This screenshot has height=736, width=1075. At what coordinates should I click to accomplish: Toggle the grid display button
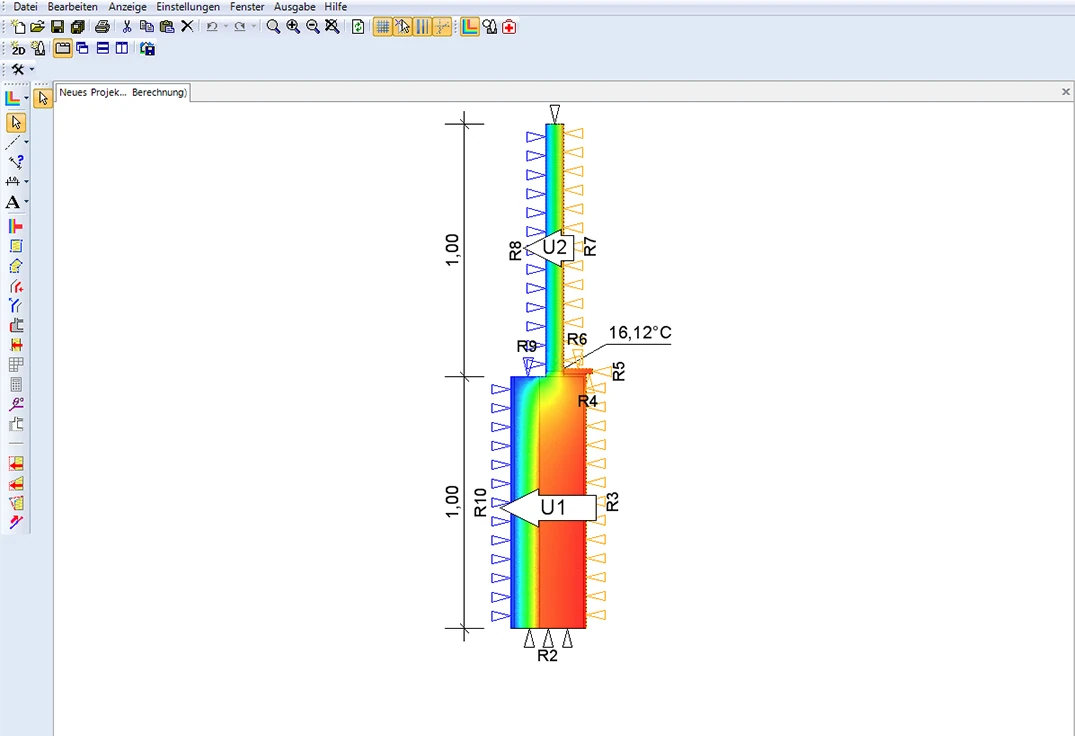[x=382, y=27]
